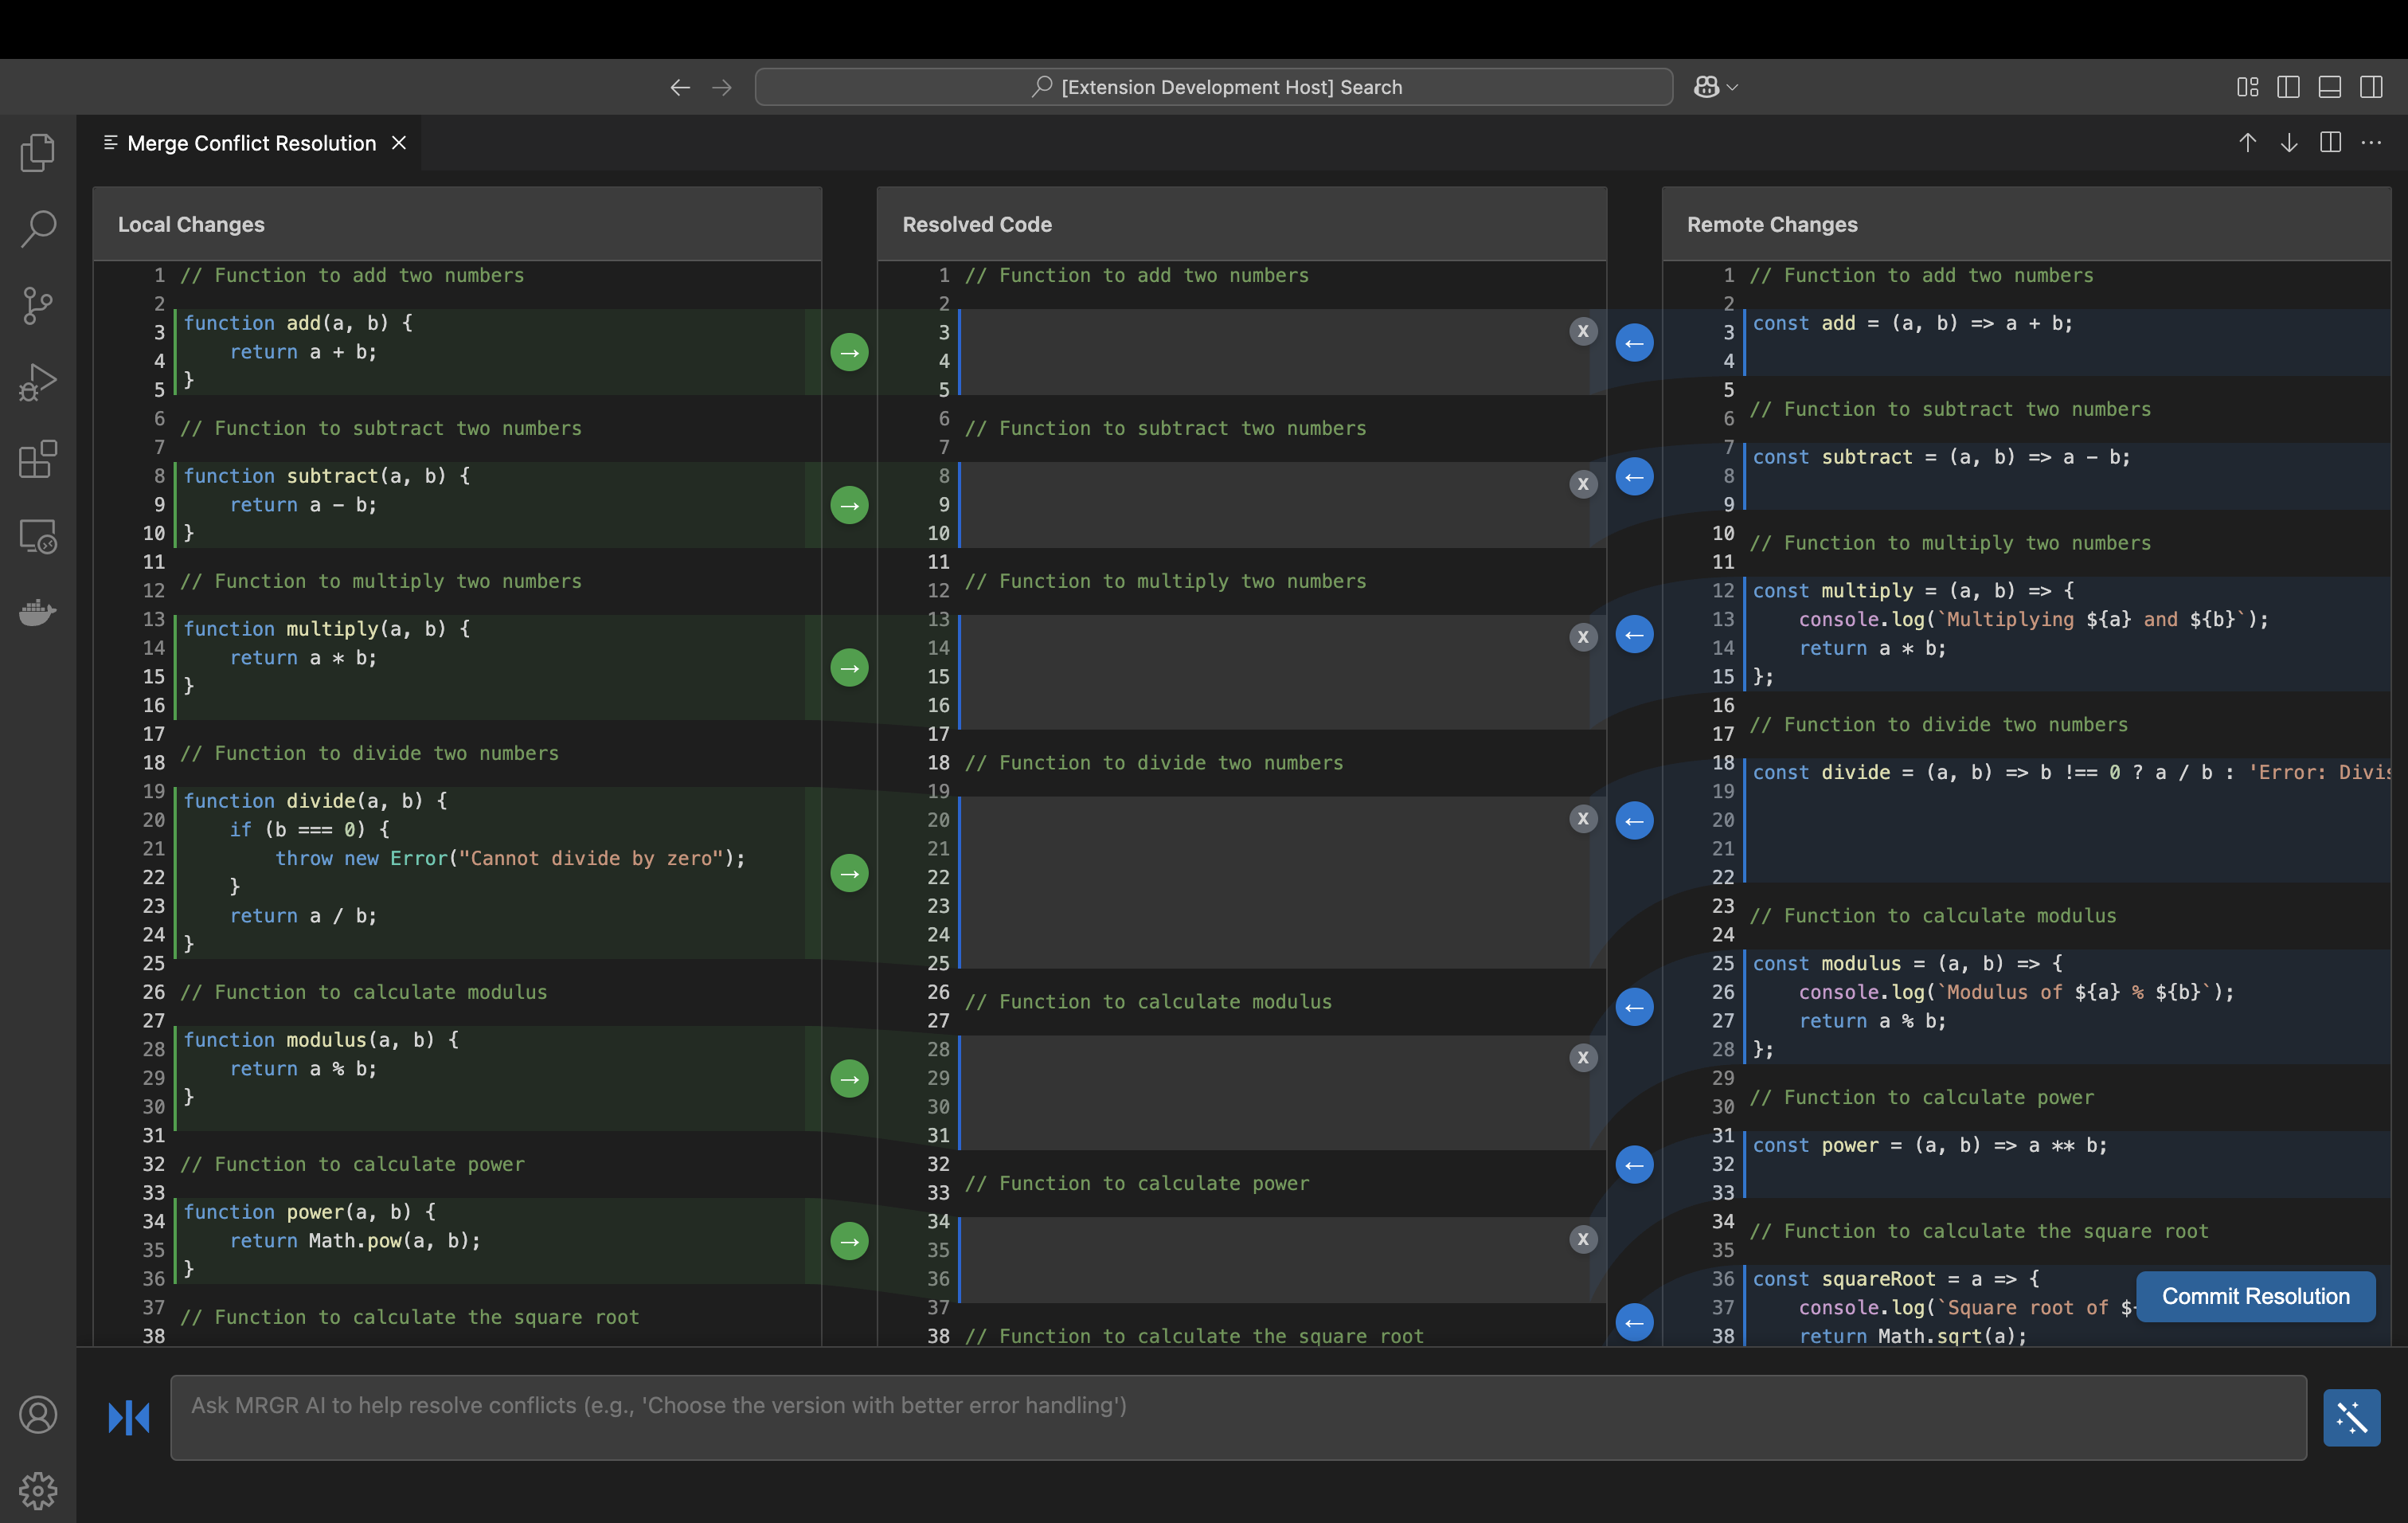Screen dimensions: 2408x1523
Task: Open the Run and Debug view
Action: (37, 382)
